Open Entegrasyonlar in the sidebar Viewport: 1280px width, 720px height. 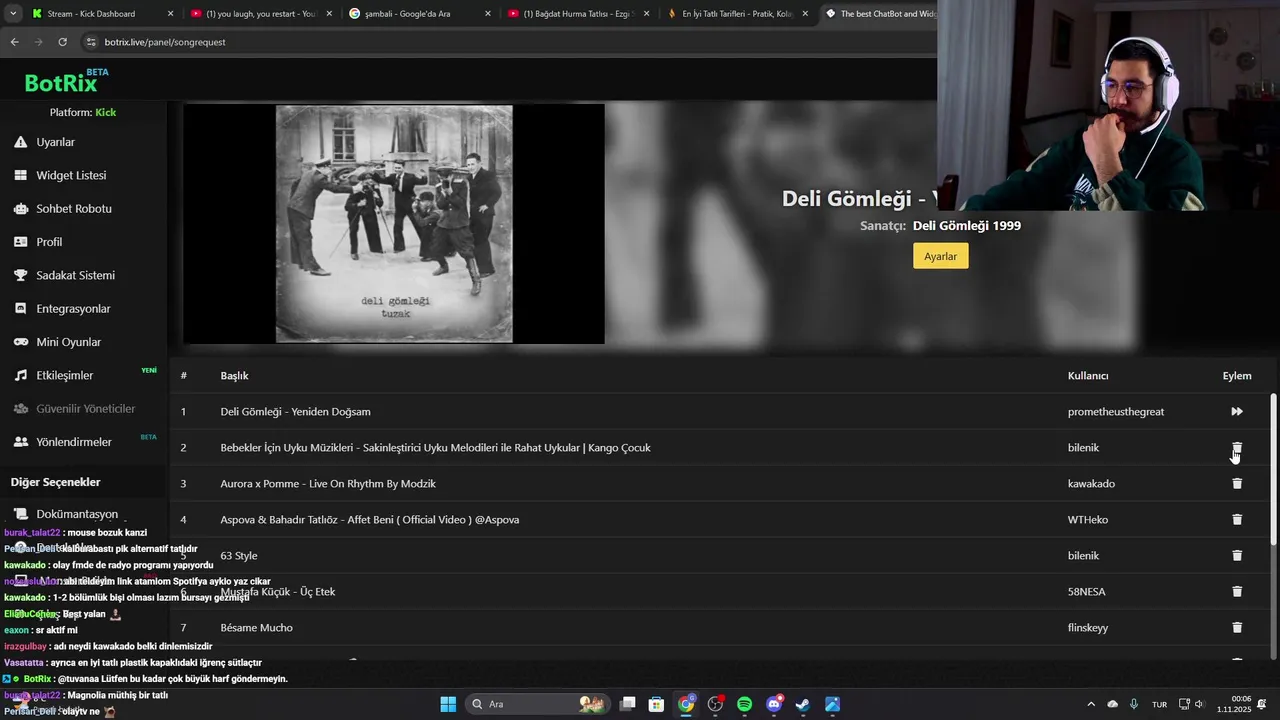[73, 309]
